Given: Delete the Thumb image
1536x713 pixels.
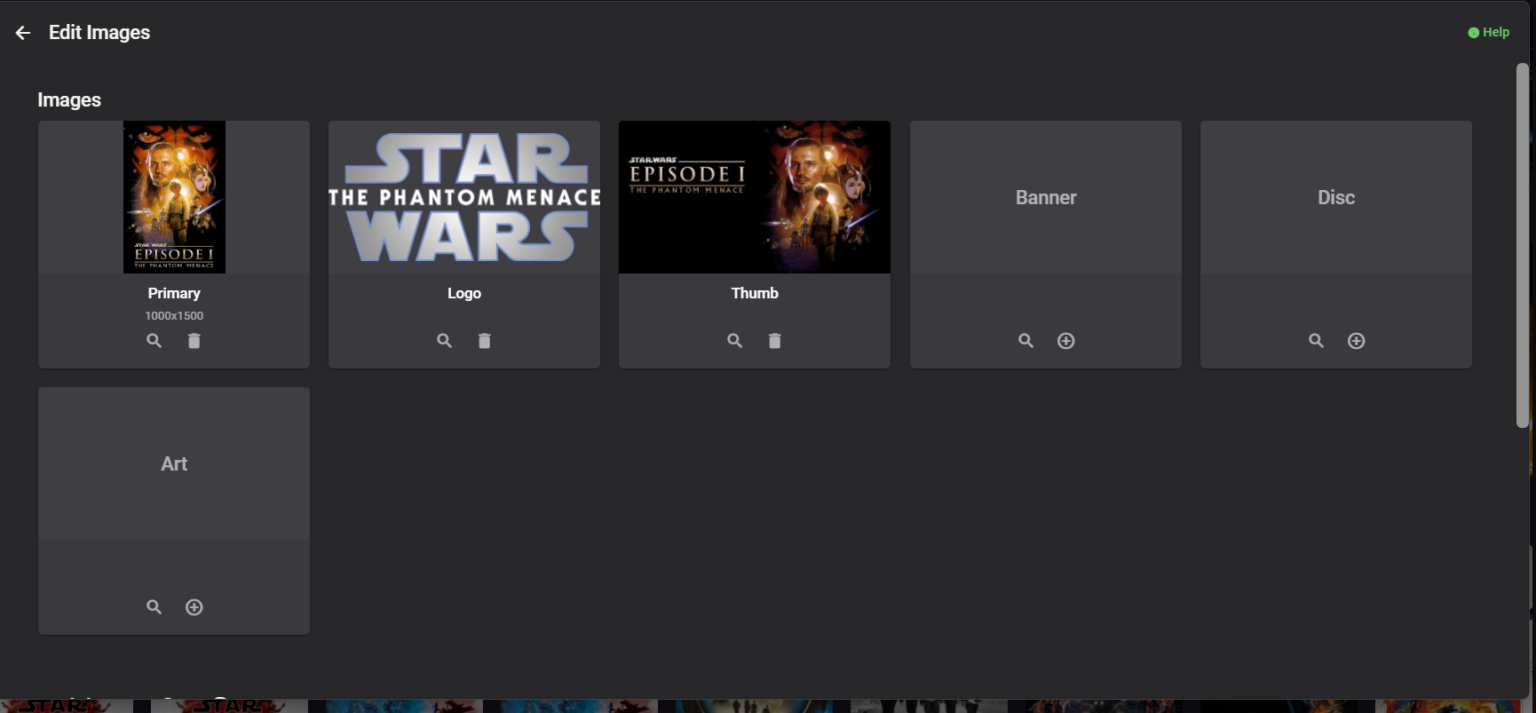Looking at the screenshot, I should point(774,340).
